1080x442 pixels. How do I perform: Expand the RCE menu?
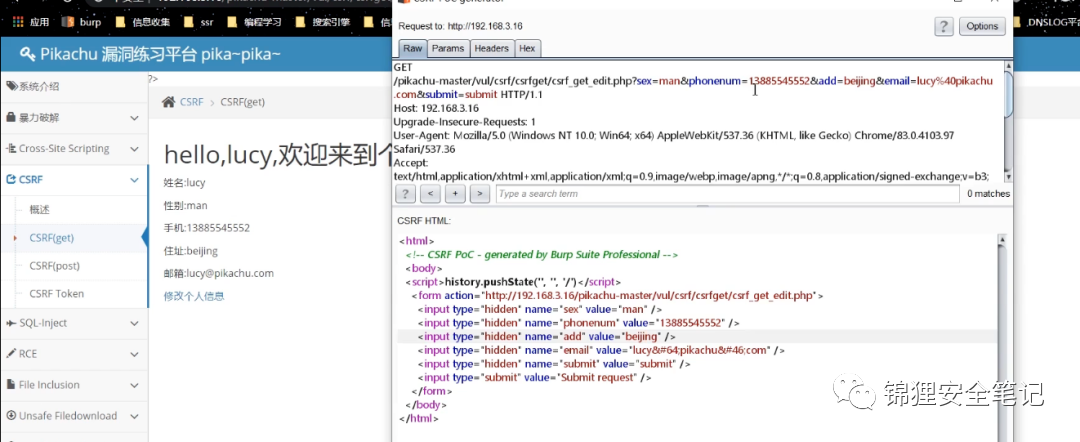(x=74, y=354)
